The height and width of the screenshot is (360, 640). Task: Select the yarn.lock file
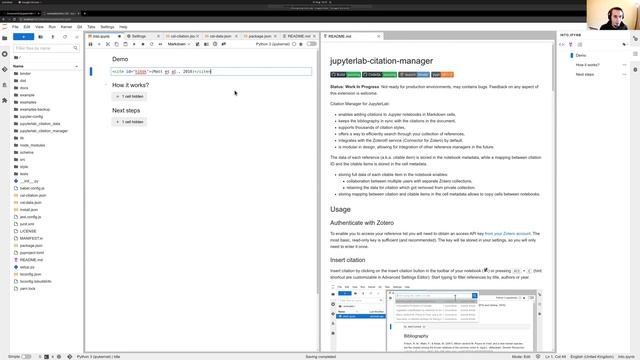27,289
